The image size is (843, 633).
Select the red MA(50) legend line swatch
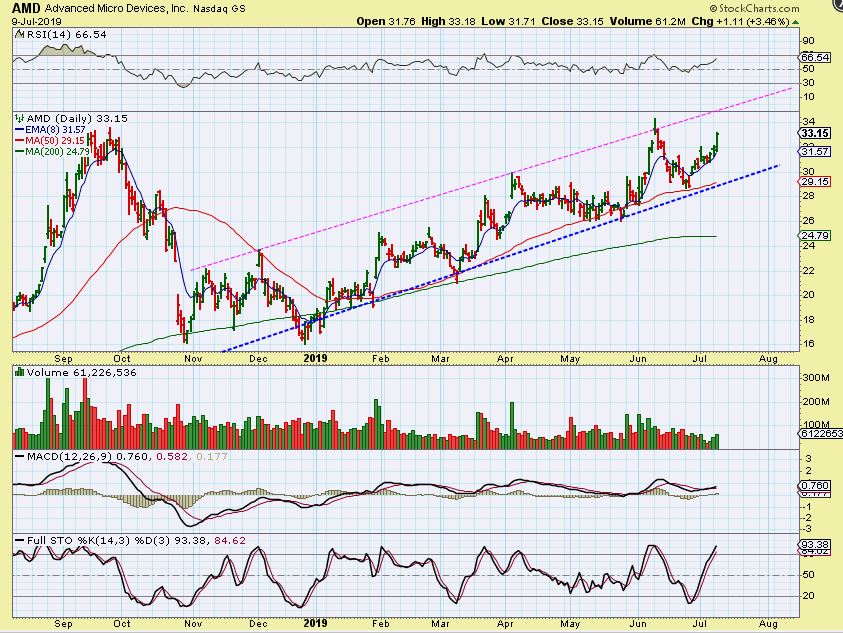point(20,141)
